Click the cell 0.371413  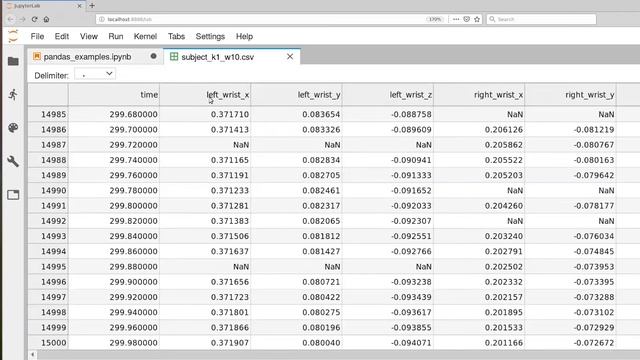[x=205, y=129]
